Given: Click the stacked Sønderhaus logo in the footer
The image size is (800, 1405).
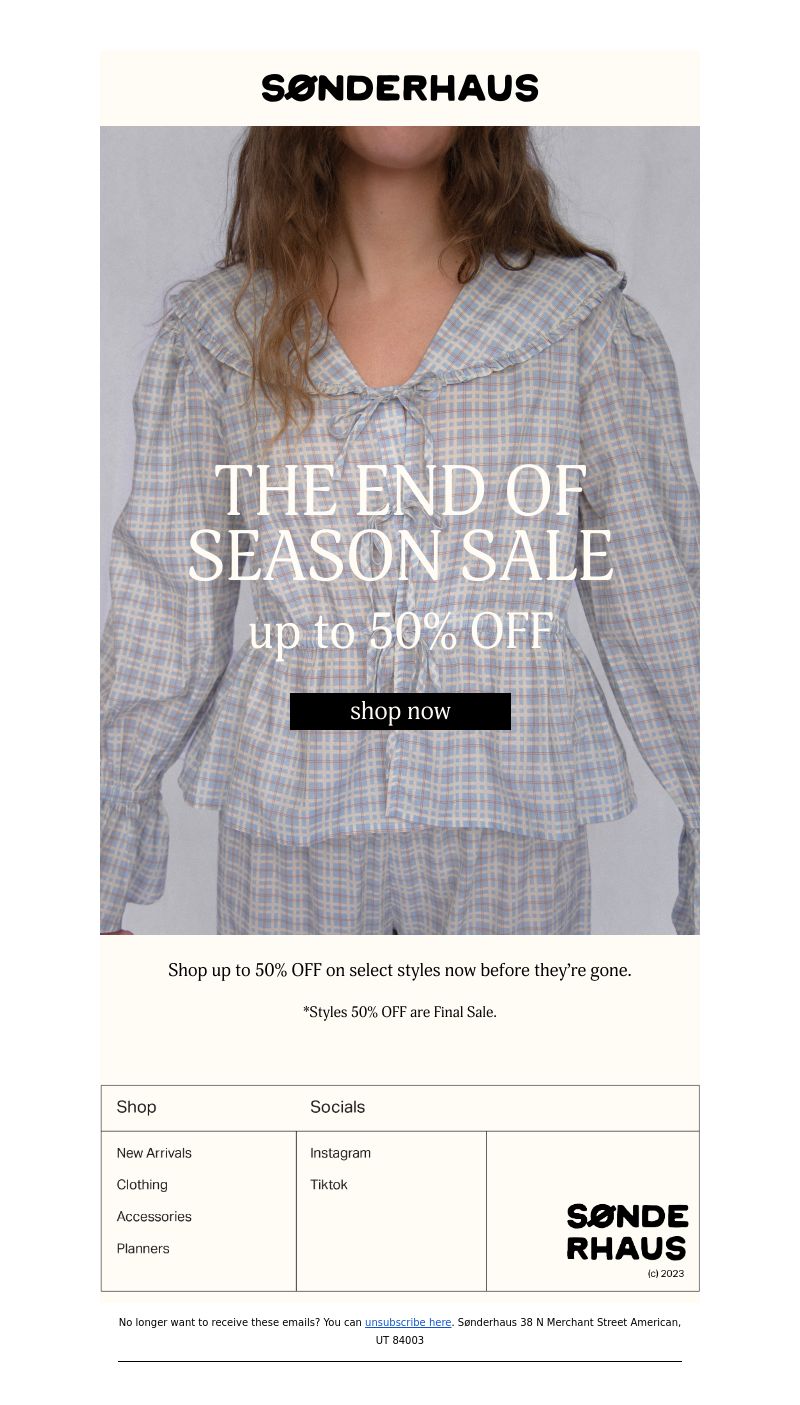Looking at the screenshot, I should pyautogui.click(x=627, y=1232).
